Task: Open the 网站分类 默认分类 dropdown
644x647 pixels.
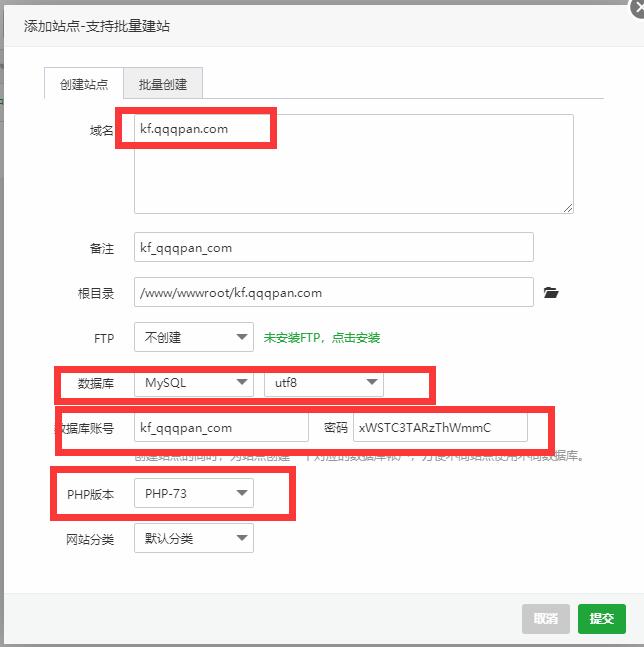Action: [x=193, y=539]
